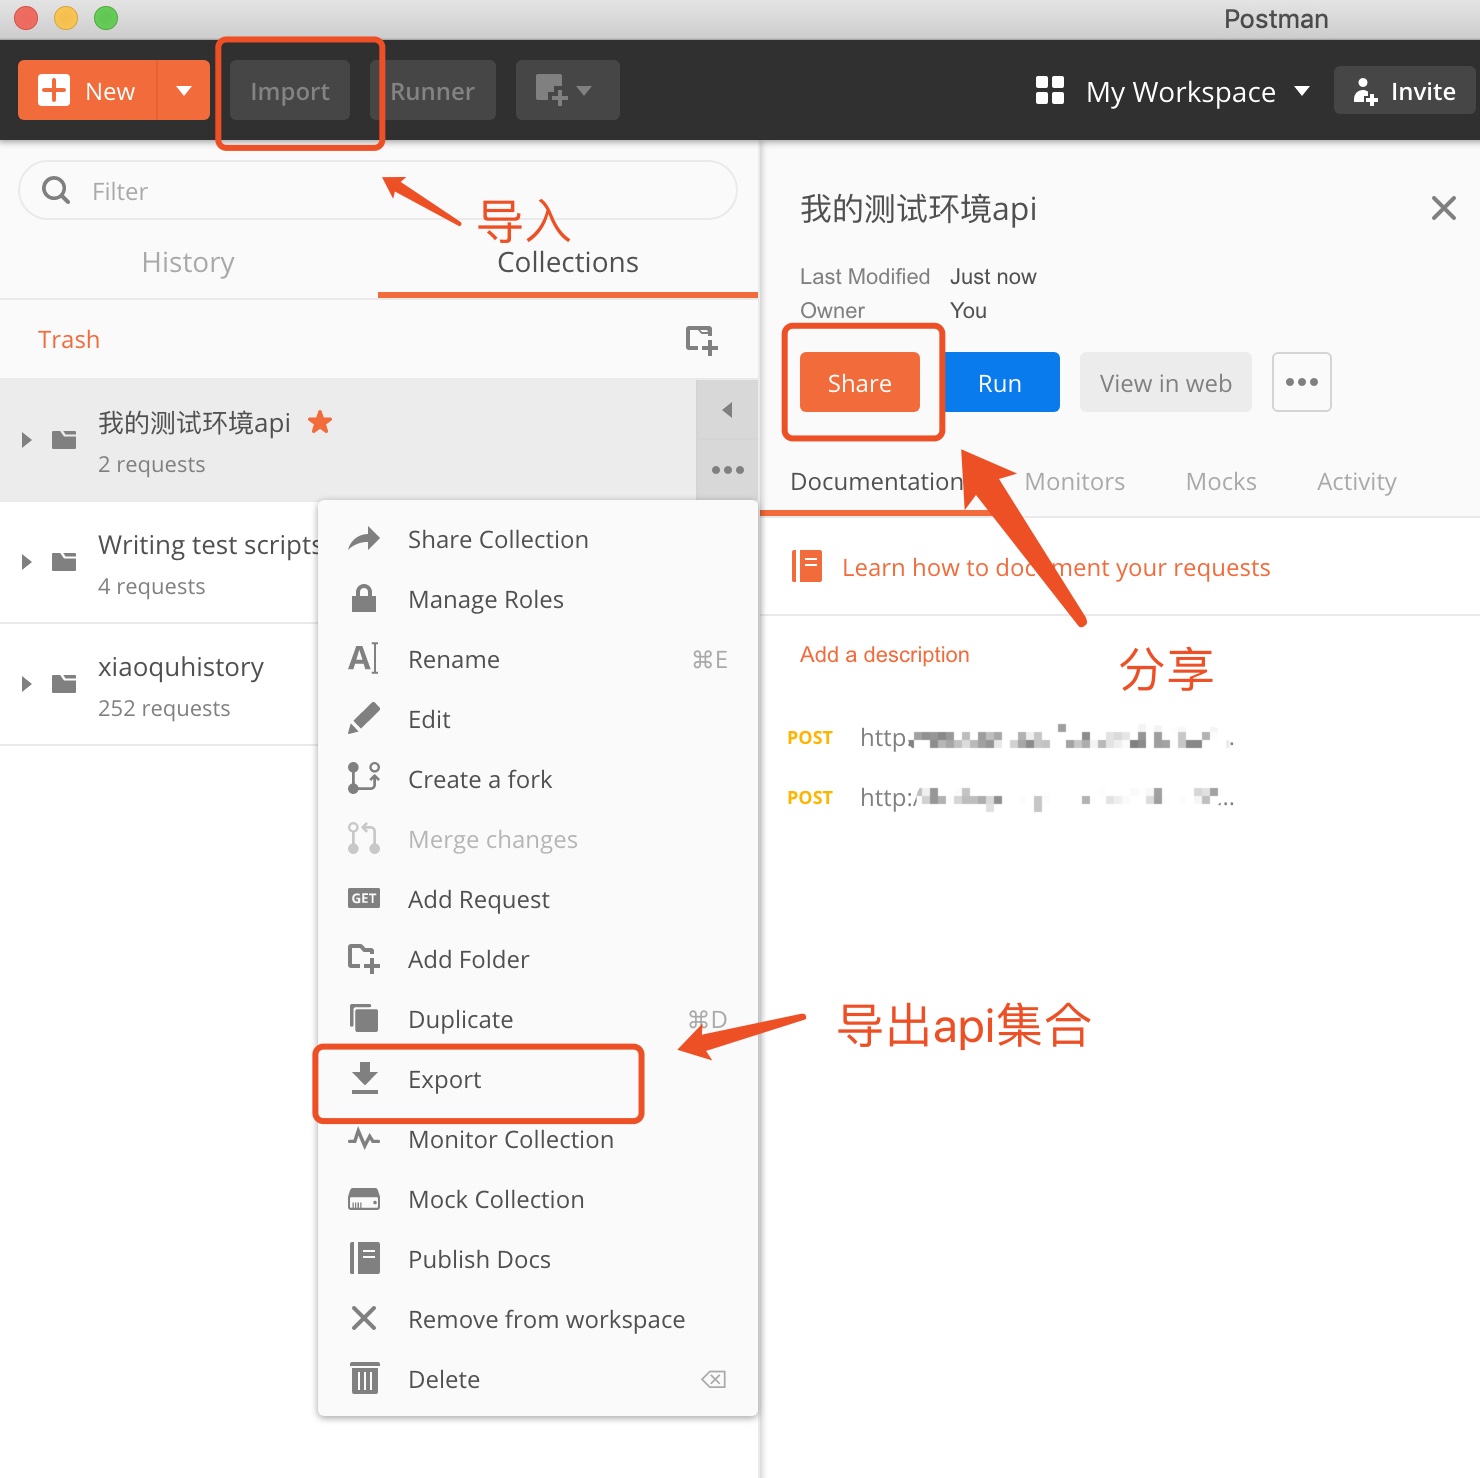Switch to the Mocks tab

coord(1221,482)
